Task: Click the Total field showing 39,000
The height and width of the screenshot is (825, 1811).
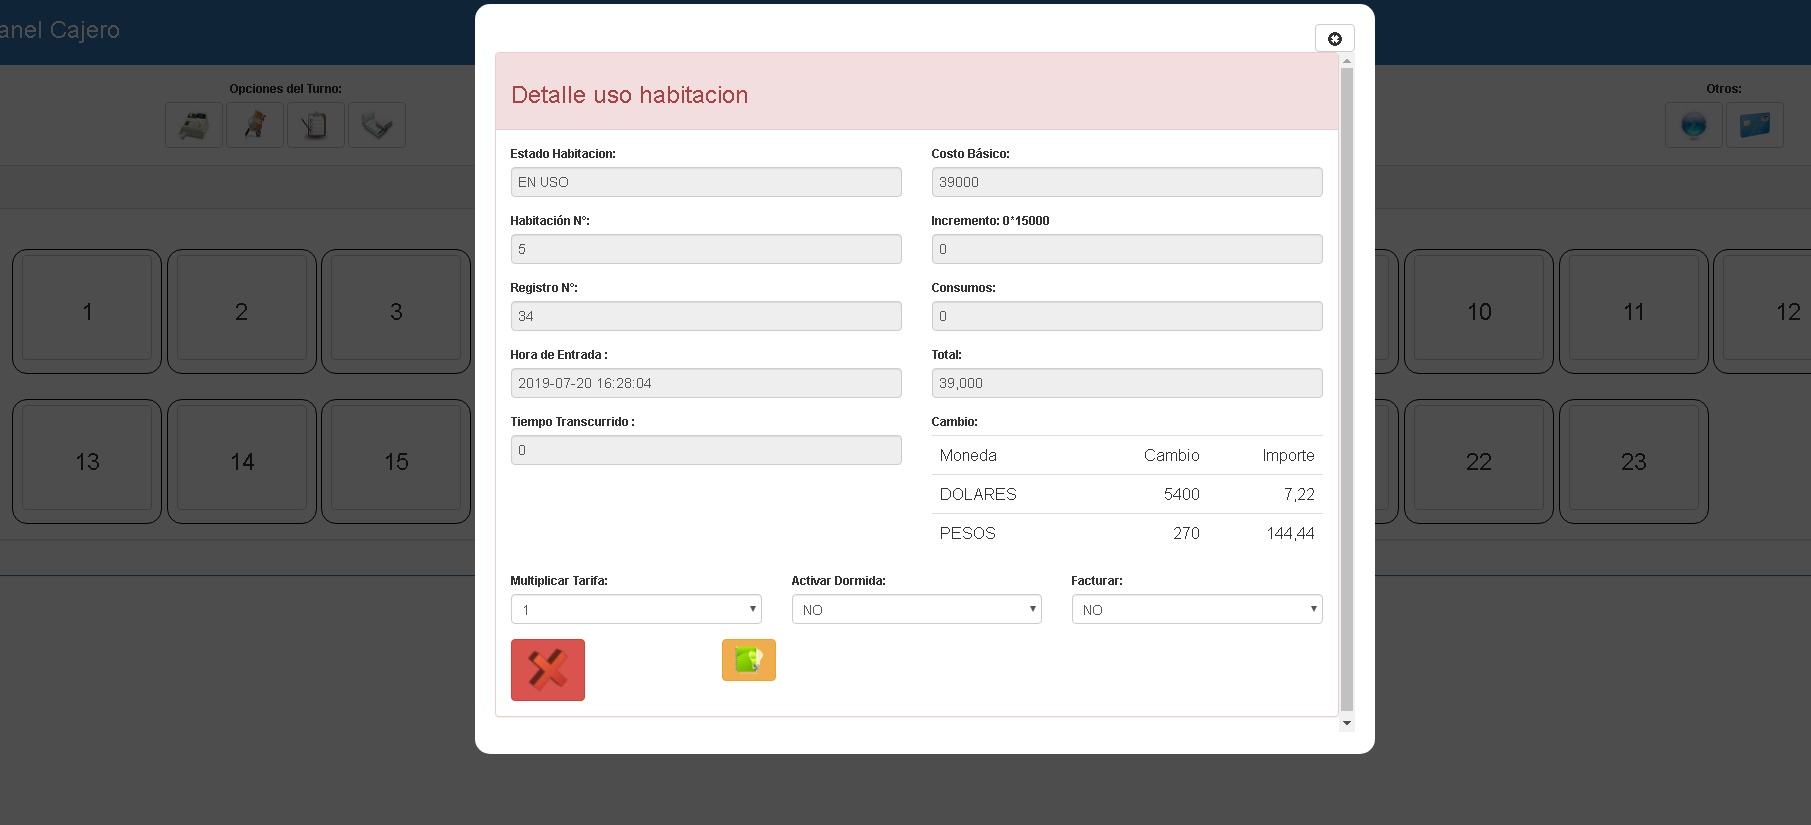Action: 1127,383
